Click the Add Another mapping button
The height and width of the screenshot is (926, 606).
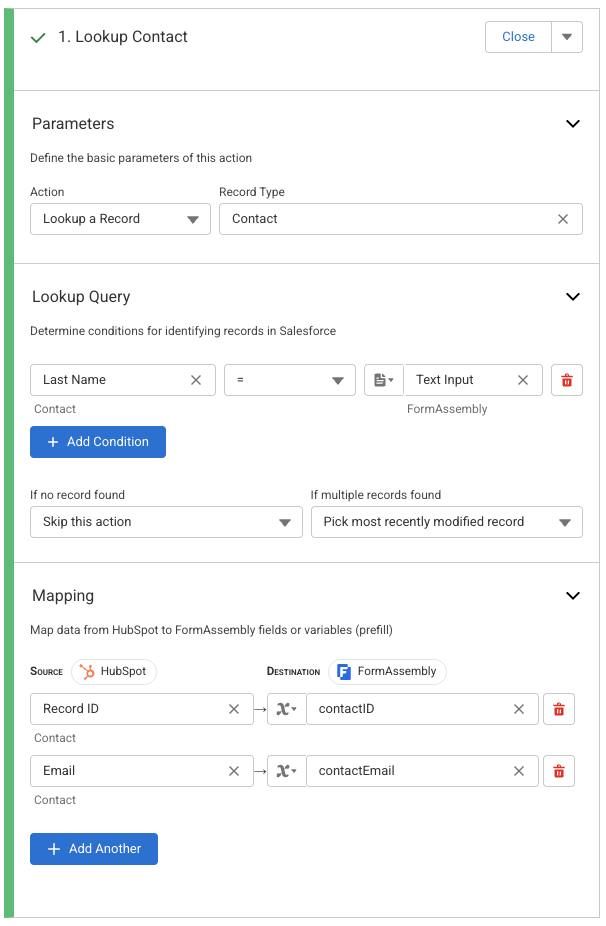click(94, 849)
